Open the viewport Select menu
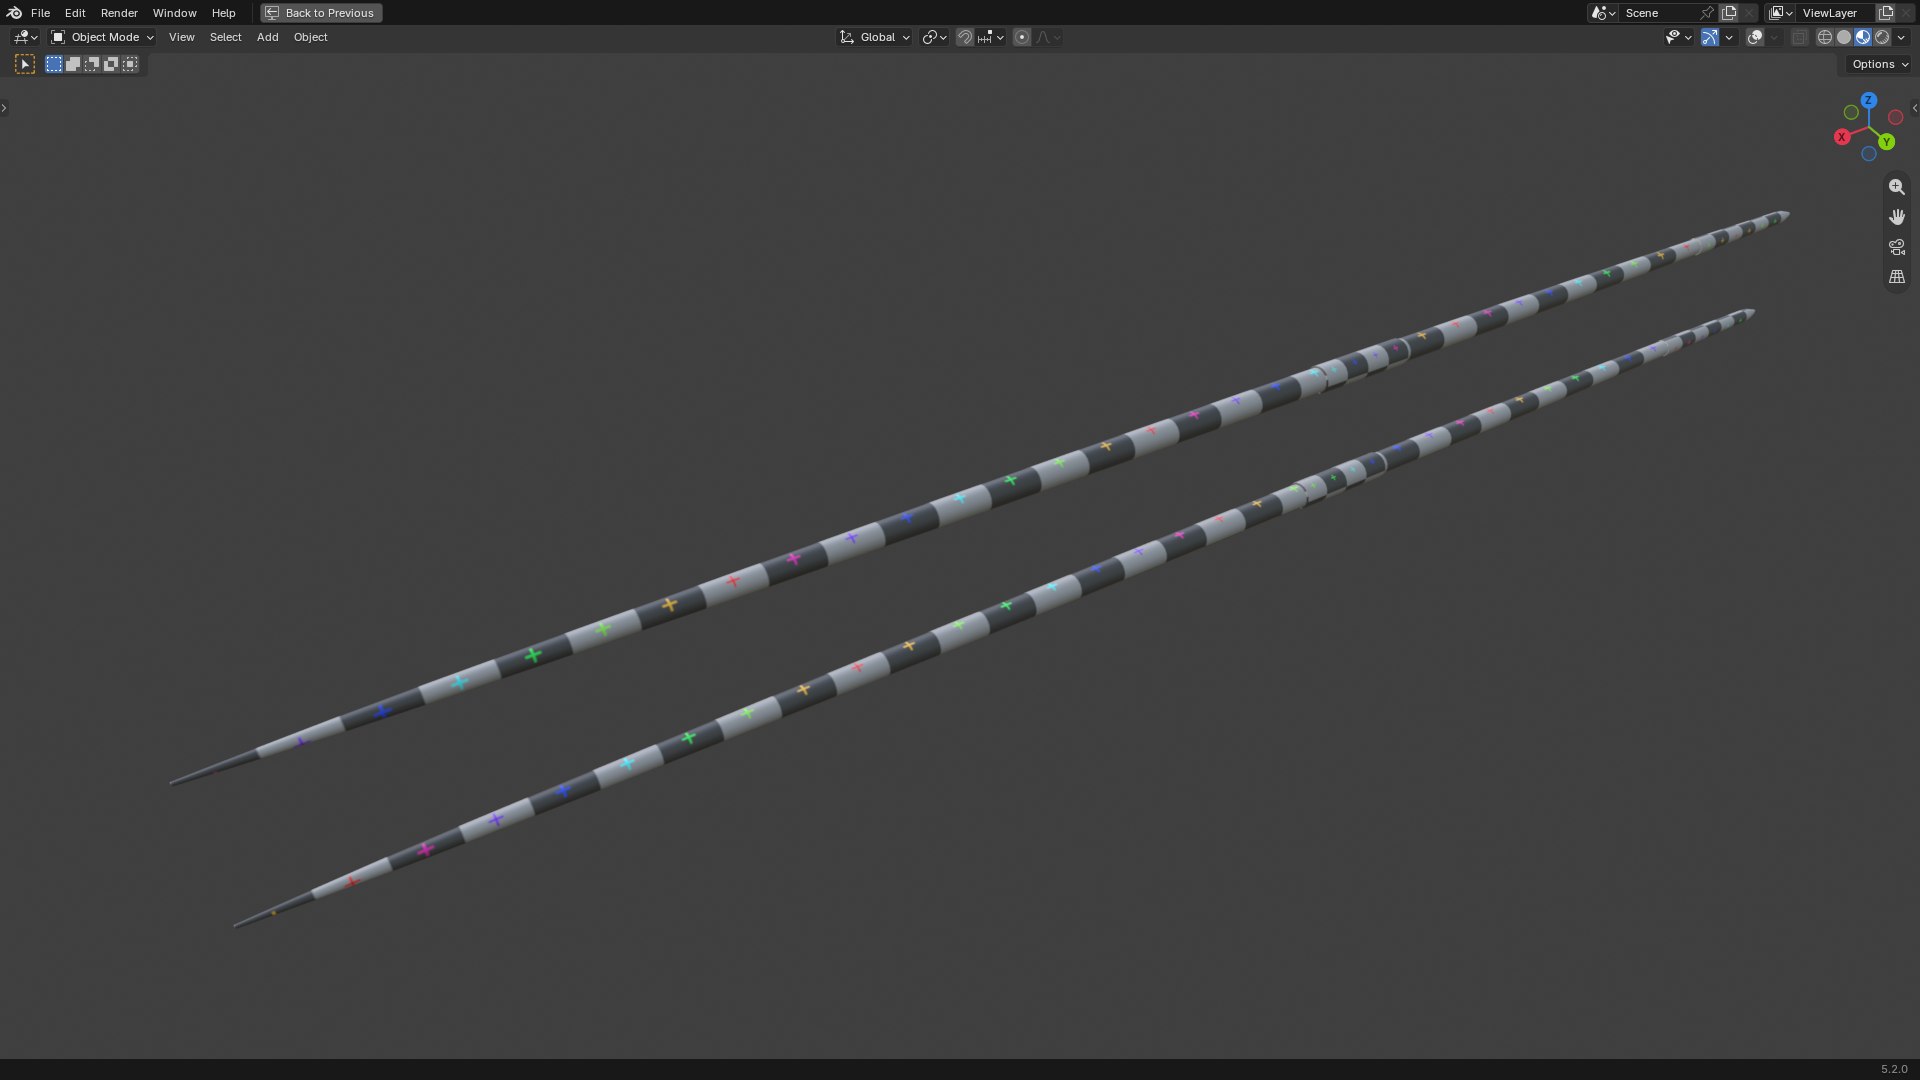 (225, 37)
